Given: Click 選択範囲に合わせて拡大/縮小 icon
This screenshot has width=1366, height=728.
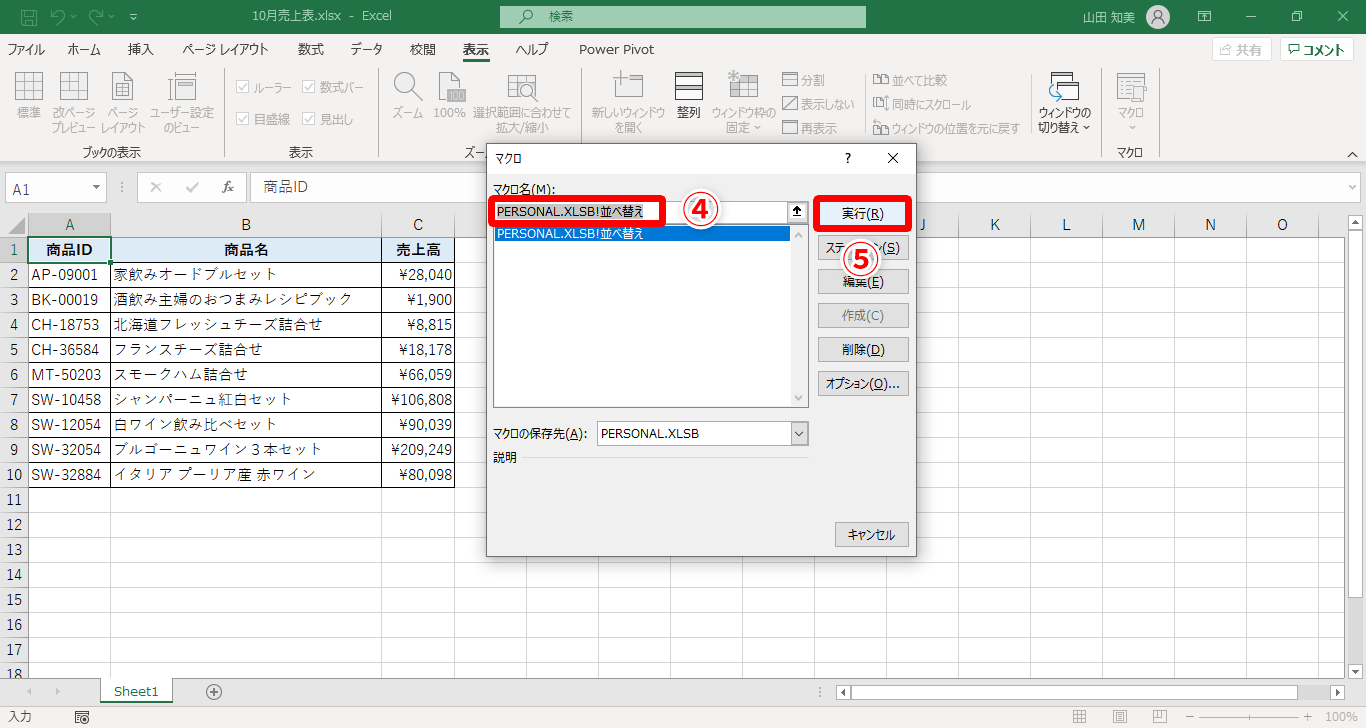Looking at the screenshot, I should (x=522, y=103).
